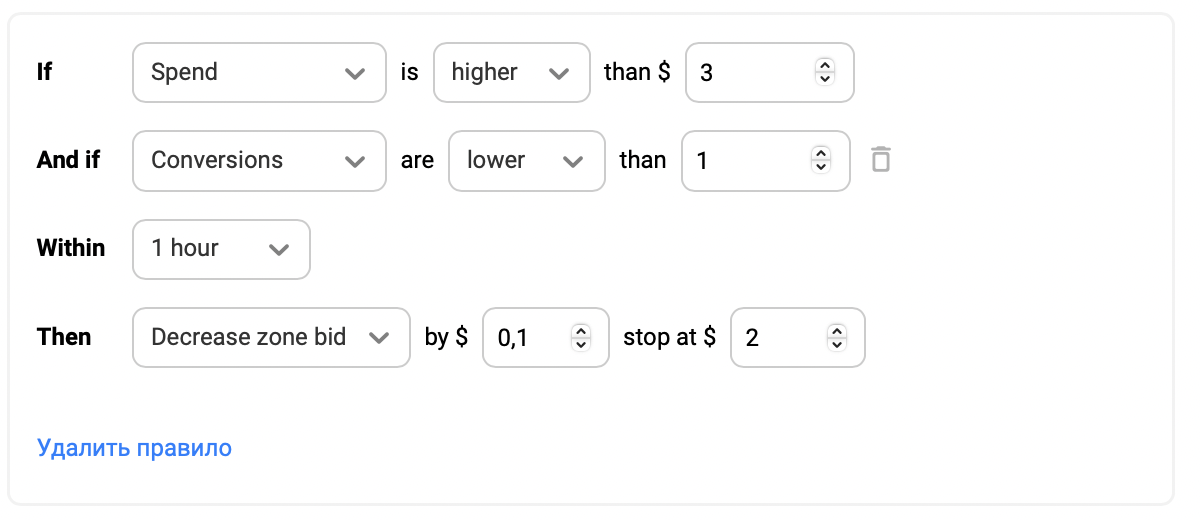Screen dimensions: 1200x520
Task: Decrement the Conversions value stepper down
Action: pos(820,167)
